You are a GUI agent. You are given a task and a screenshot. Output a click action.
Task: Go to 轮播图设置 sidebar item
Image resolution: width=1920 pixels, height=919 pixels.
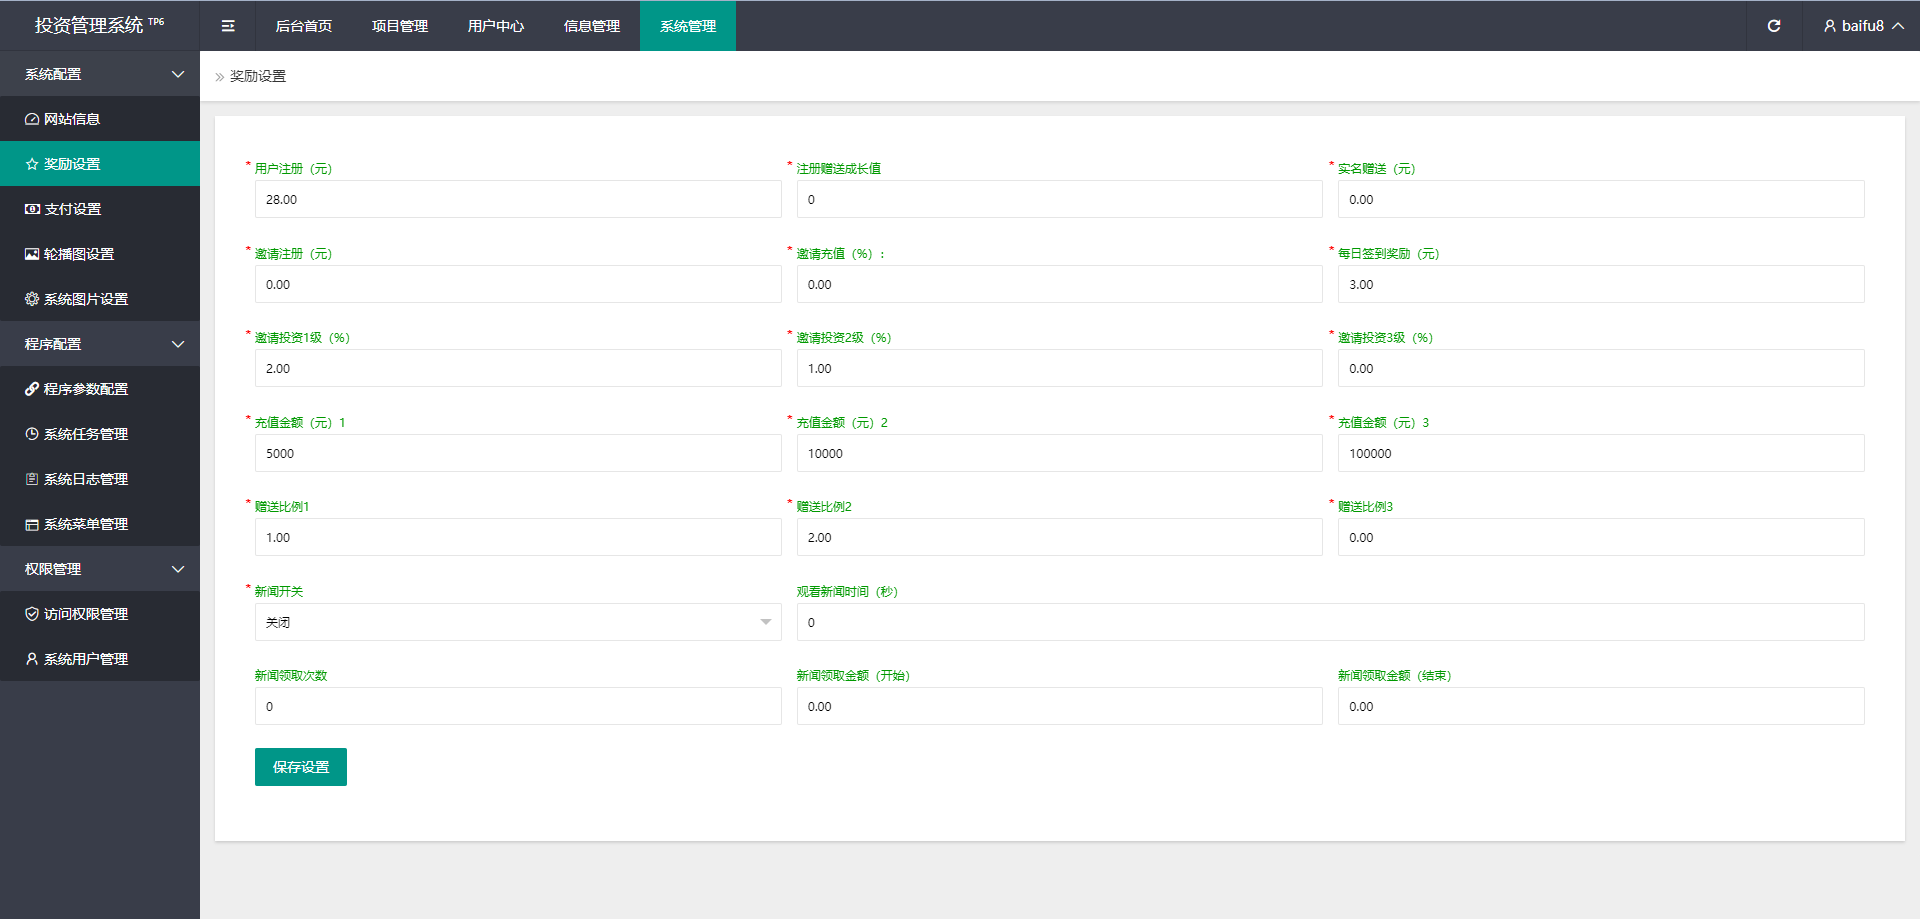[78, 254]
